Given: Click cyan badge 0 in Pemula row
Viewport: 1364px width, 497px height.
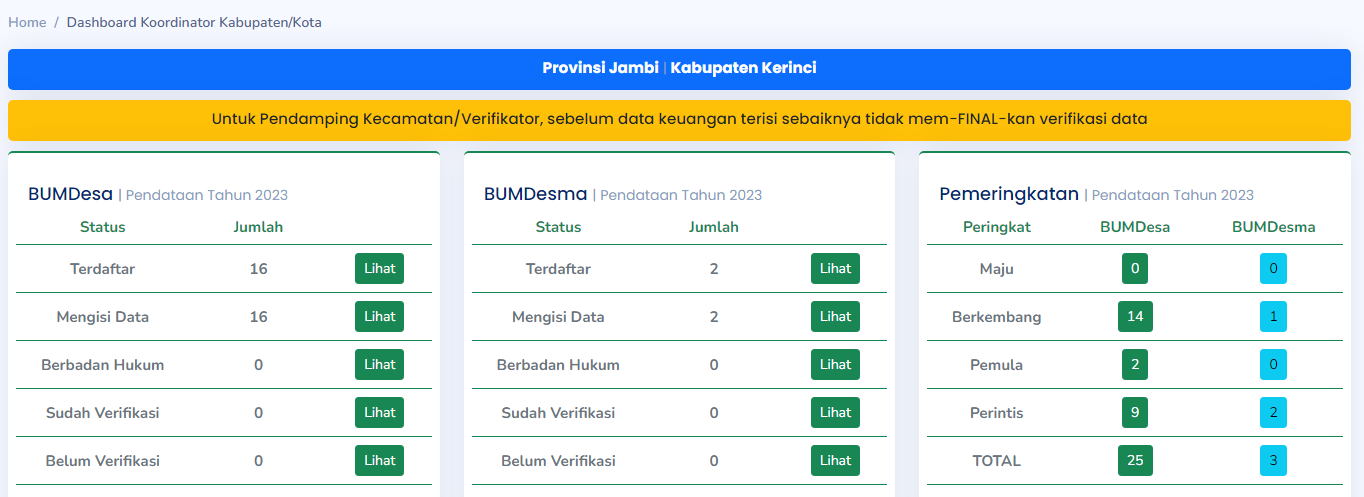Looking at the screenshot, I should pos(1273,365).
